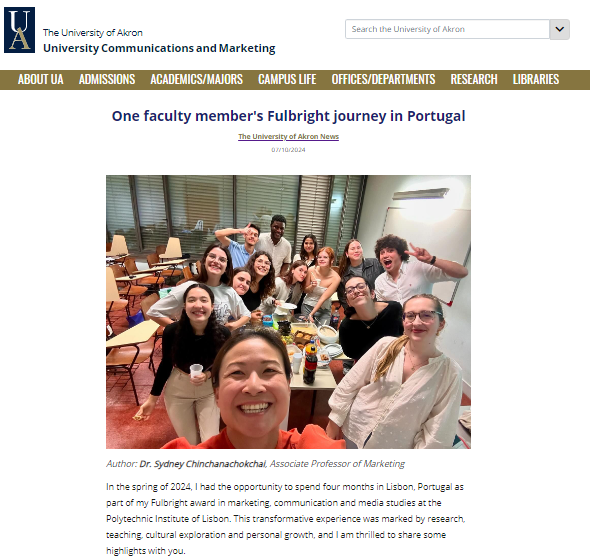Open the RESEARCH menu item
Viewport: 590px width, 559px height.
pos(474,79)
